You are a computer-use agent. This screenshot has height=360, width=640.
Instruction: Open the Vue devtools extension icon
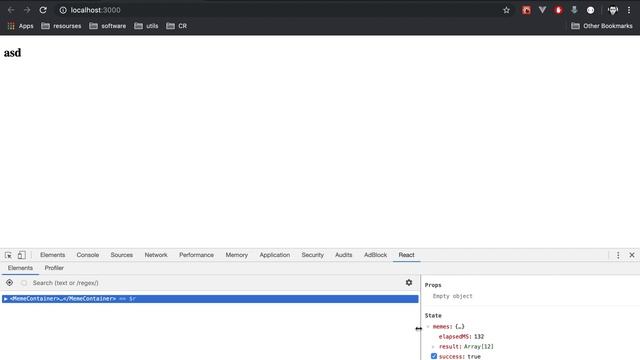tap(542, 10)
